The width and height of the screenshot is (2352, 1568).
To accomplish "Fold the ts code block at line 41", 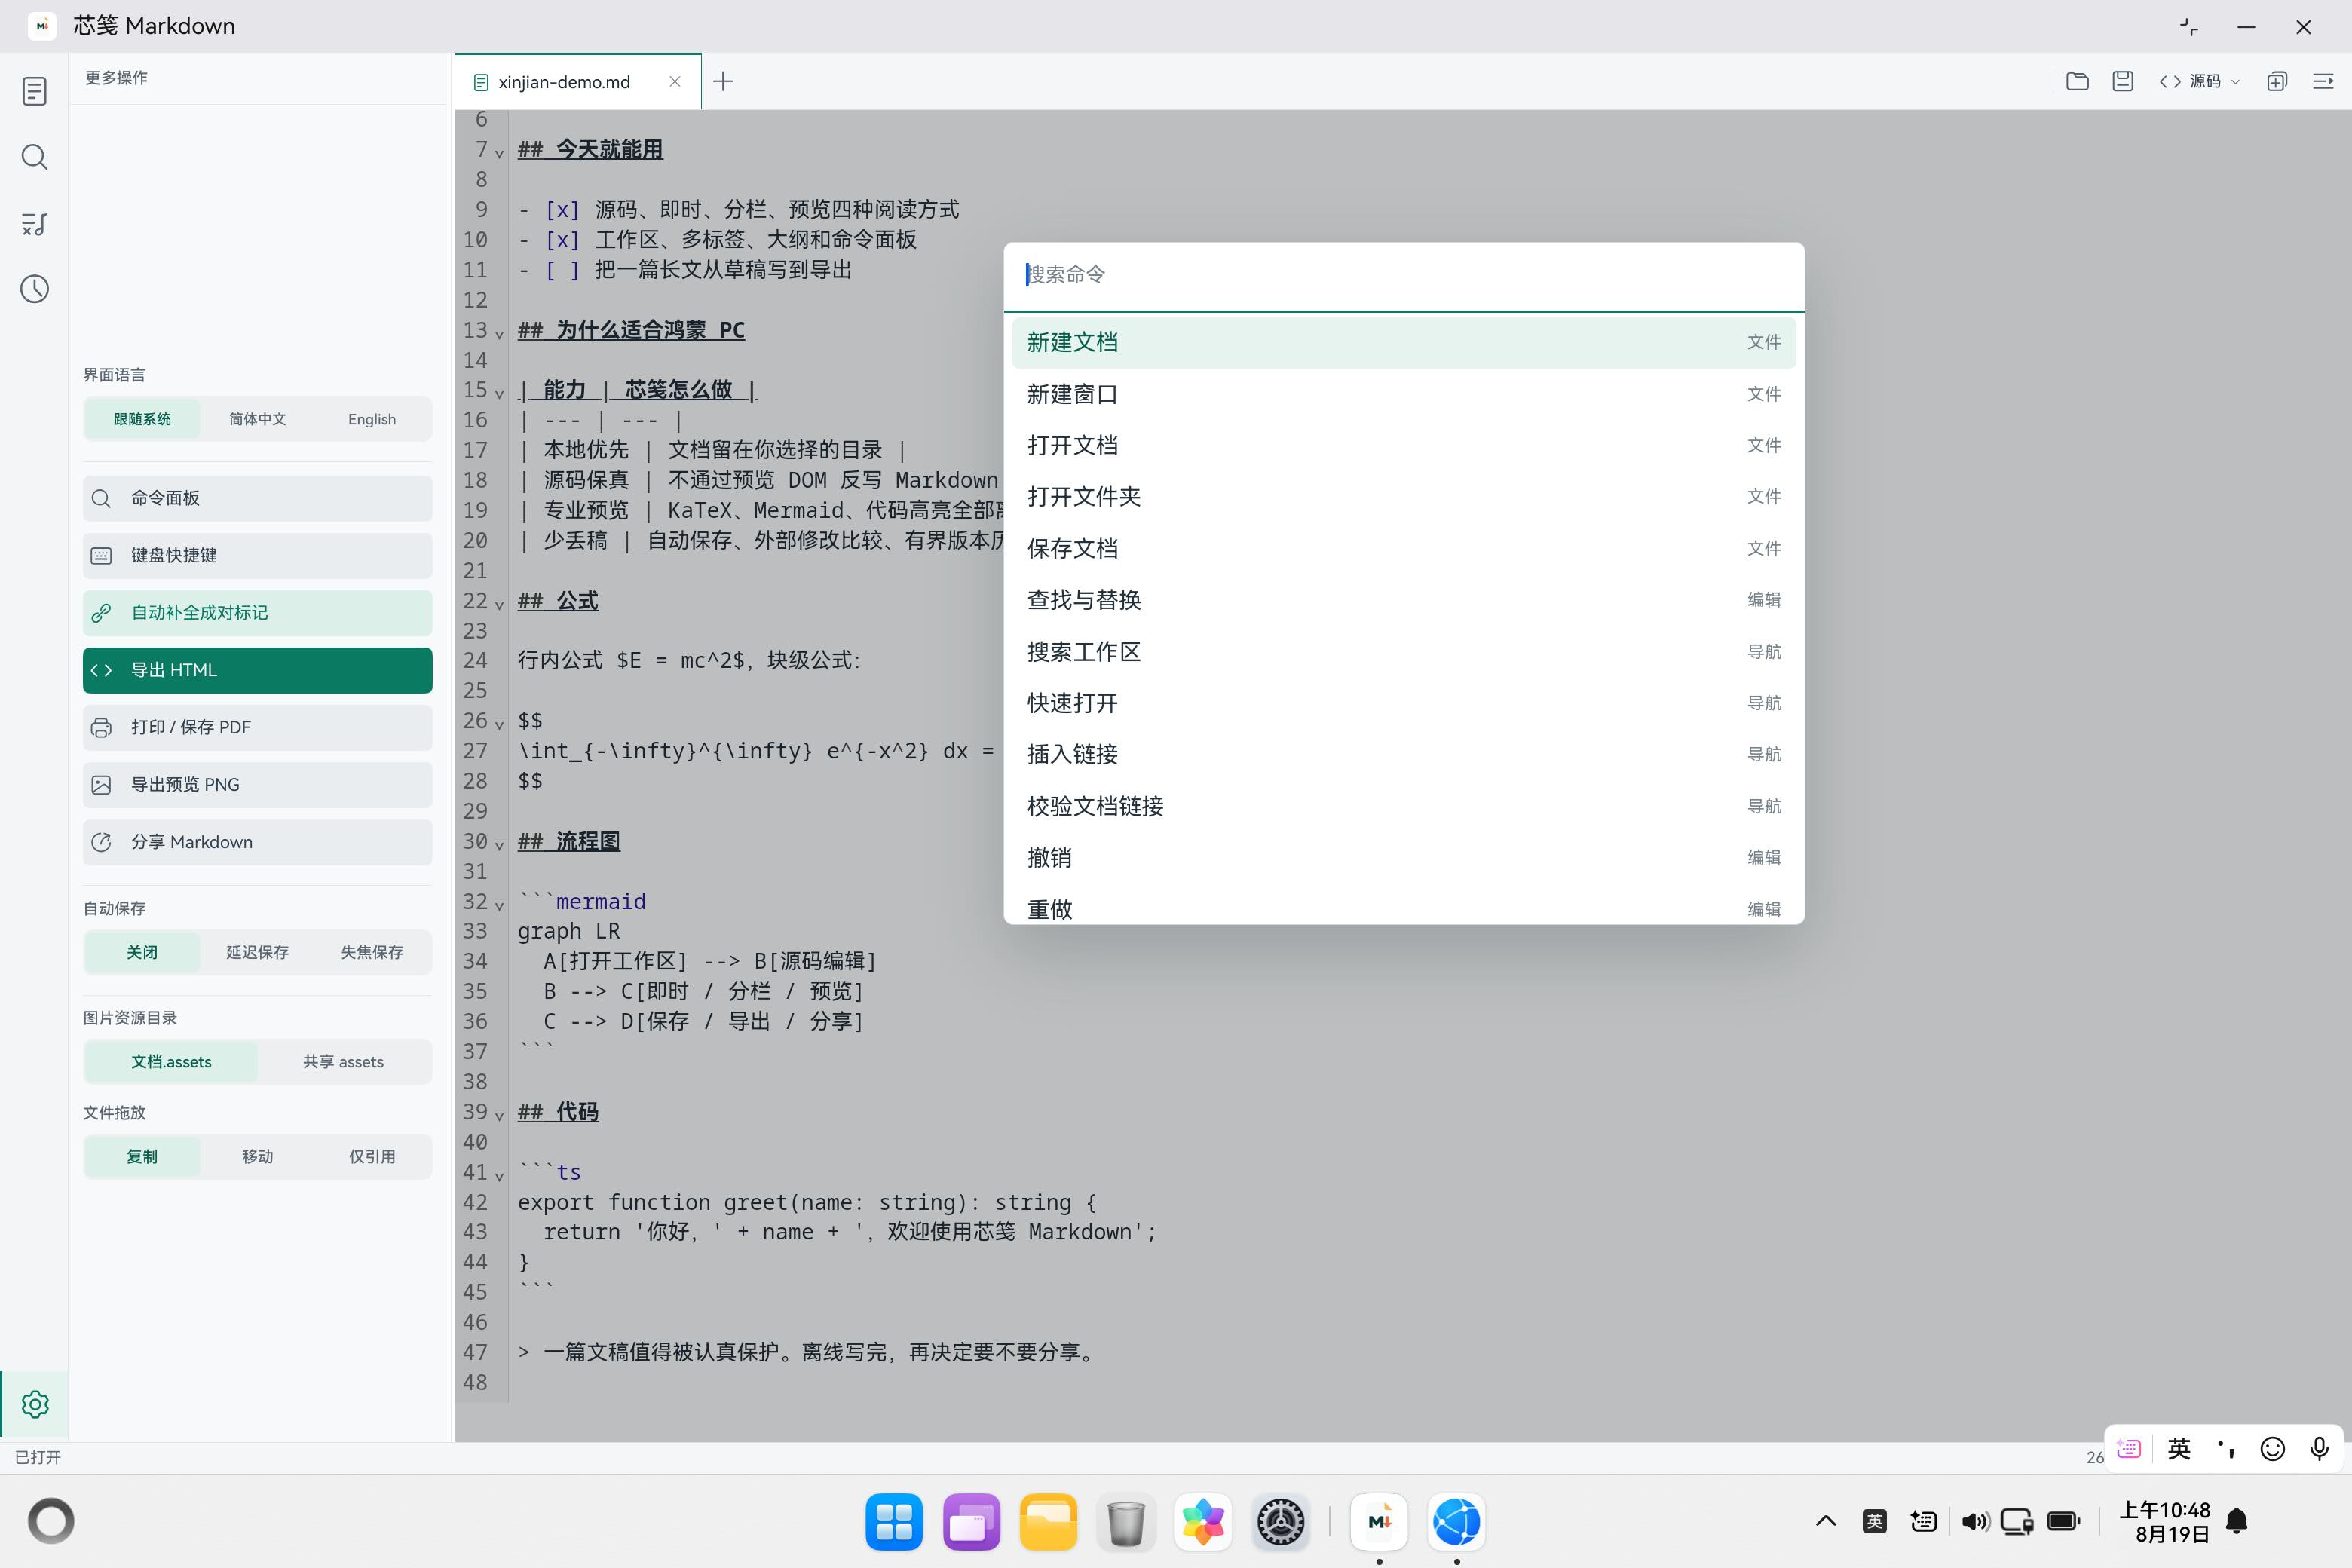I will 499,1175.
